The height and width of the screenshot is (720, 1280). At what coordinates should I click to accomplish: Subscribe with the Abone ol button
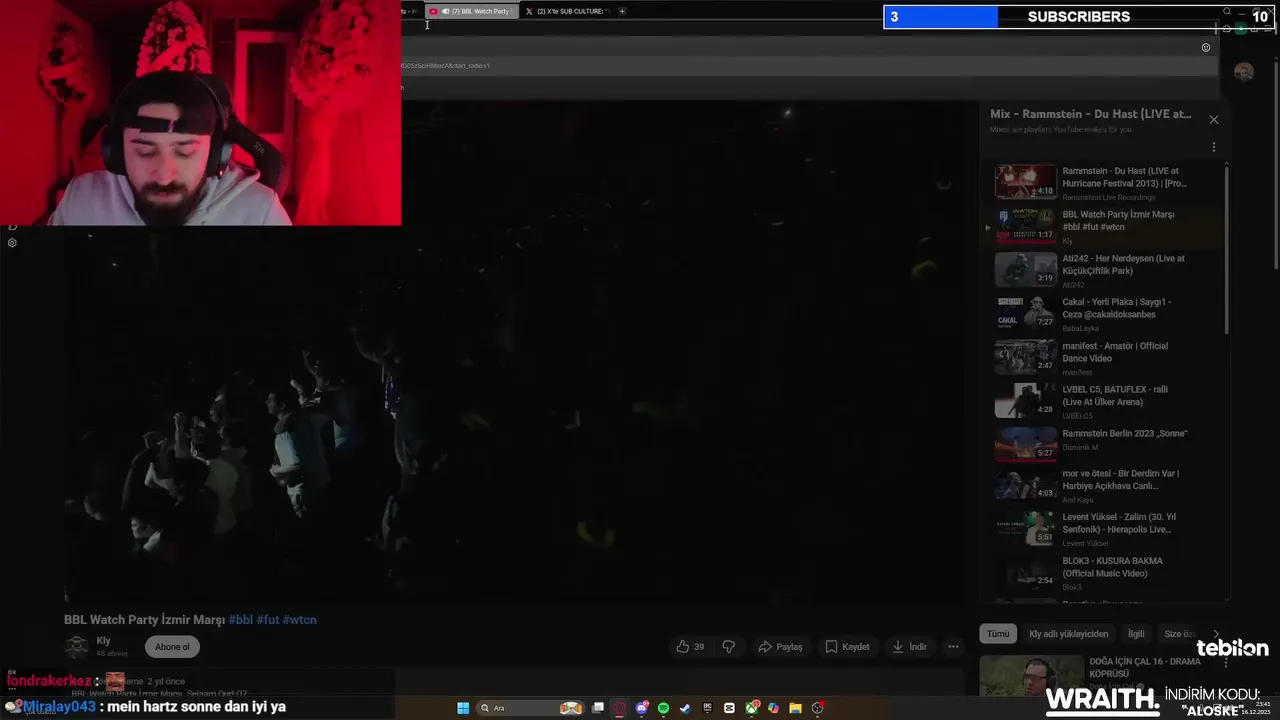[x=172, y=647]
